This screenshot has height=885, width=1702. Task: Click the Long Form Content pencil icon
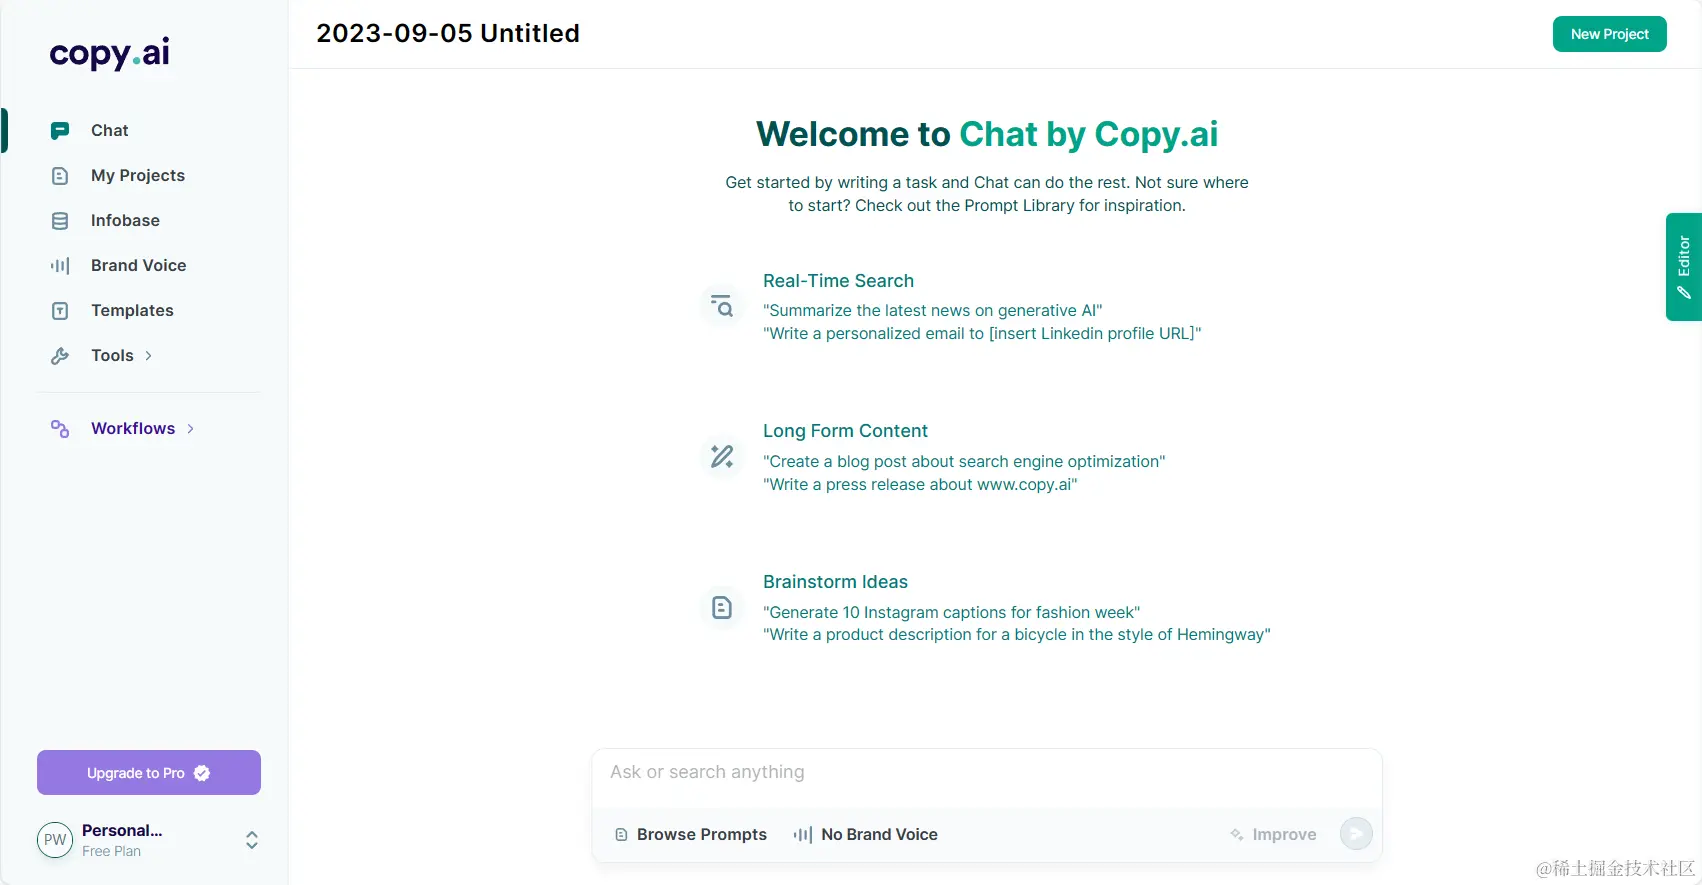[722, 456]
